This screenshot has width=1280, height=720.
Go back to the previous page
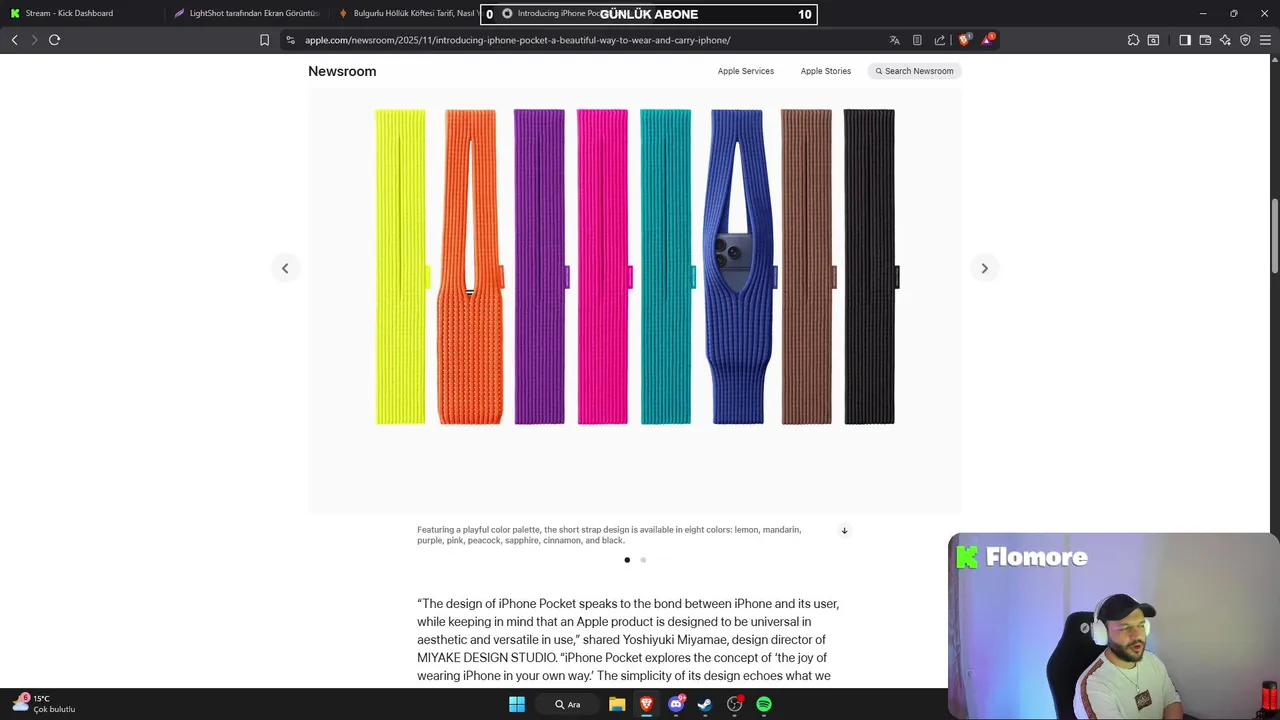14,40
